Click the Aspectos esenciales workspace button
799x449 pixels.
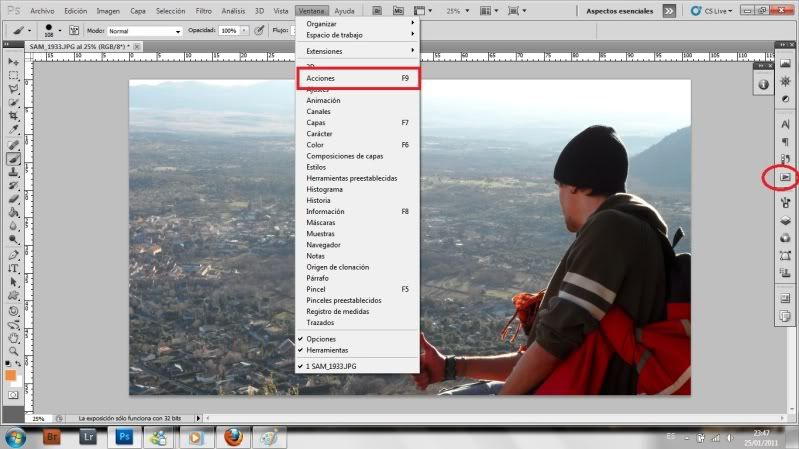click(619, 11)
